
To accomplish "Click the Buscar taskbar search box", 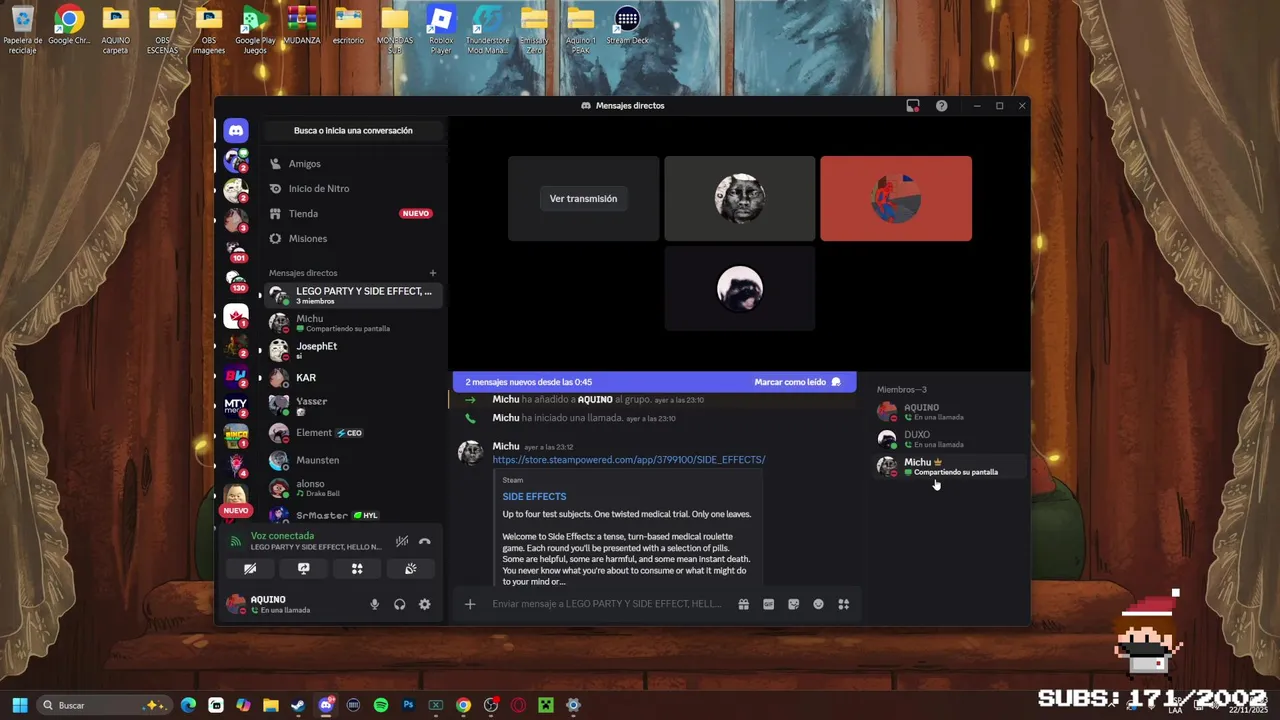I will coord(104,705).
